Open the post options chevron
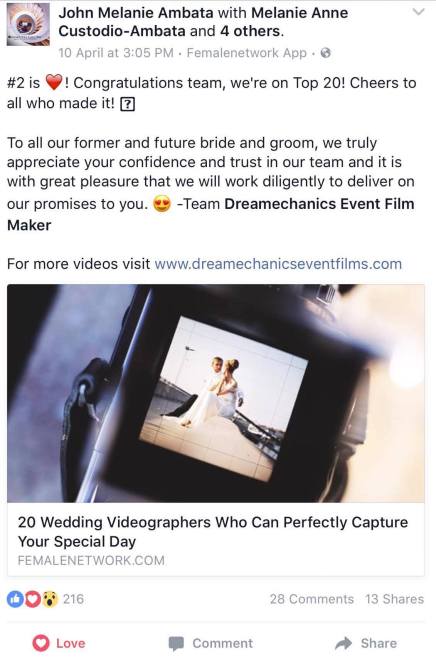The height and width of the screenshot is (664, 436). pyautogui.click(x=418, y=12)
